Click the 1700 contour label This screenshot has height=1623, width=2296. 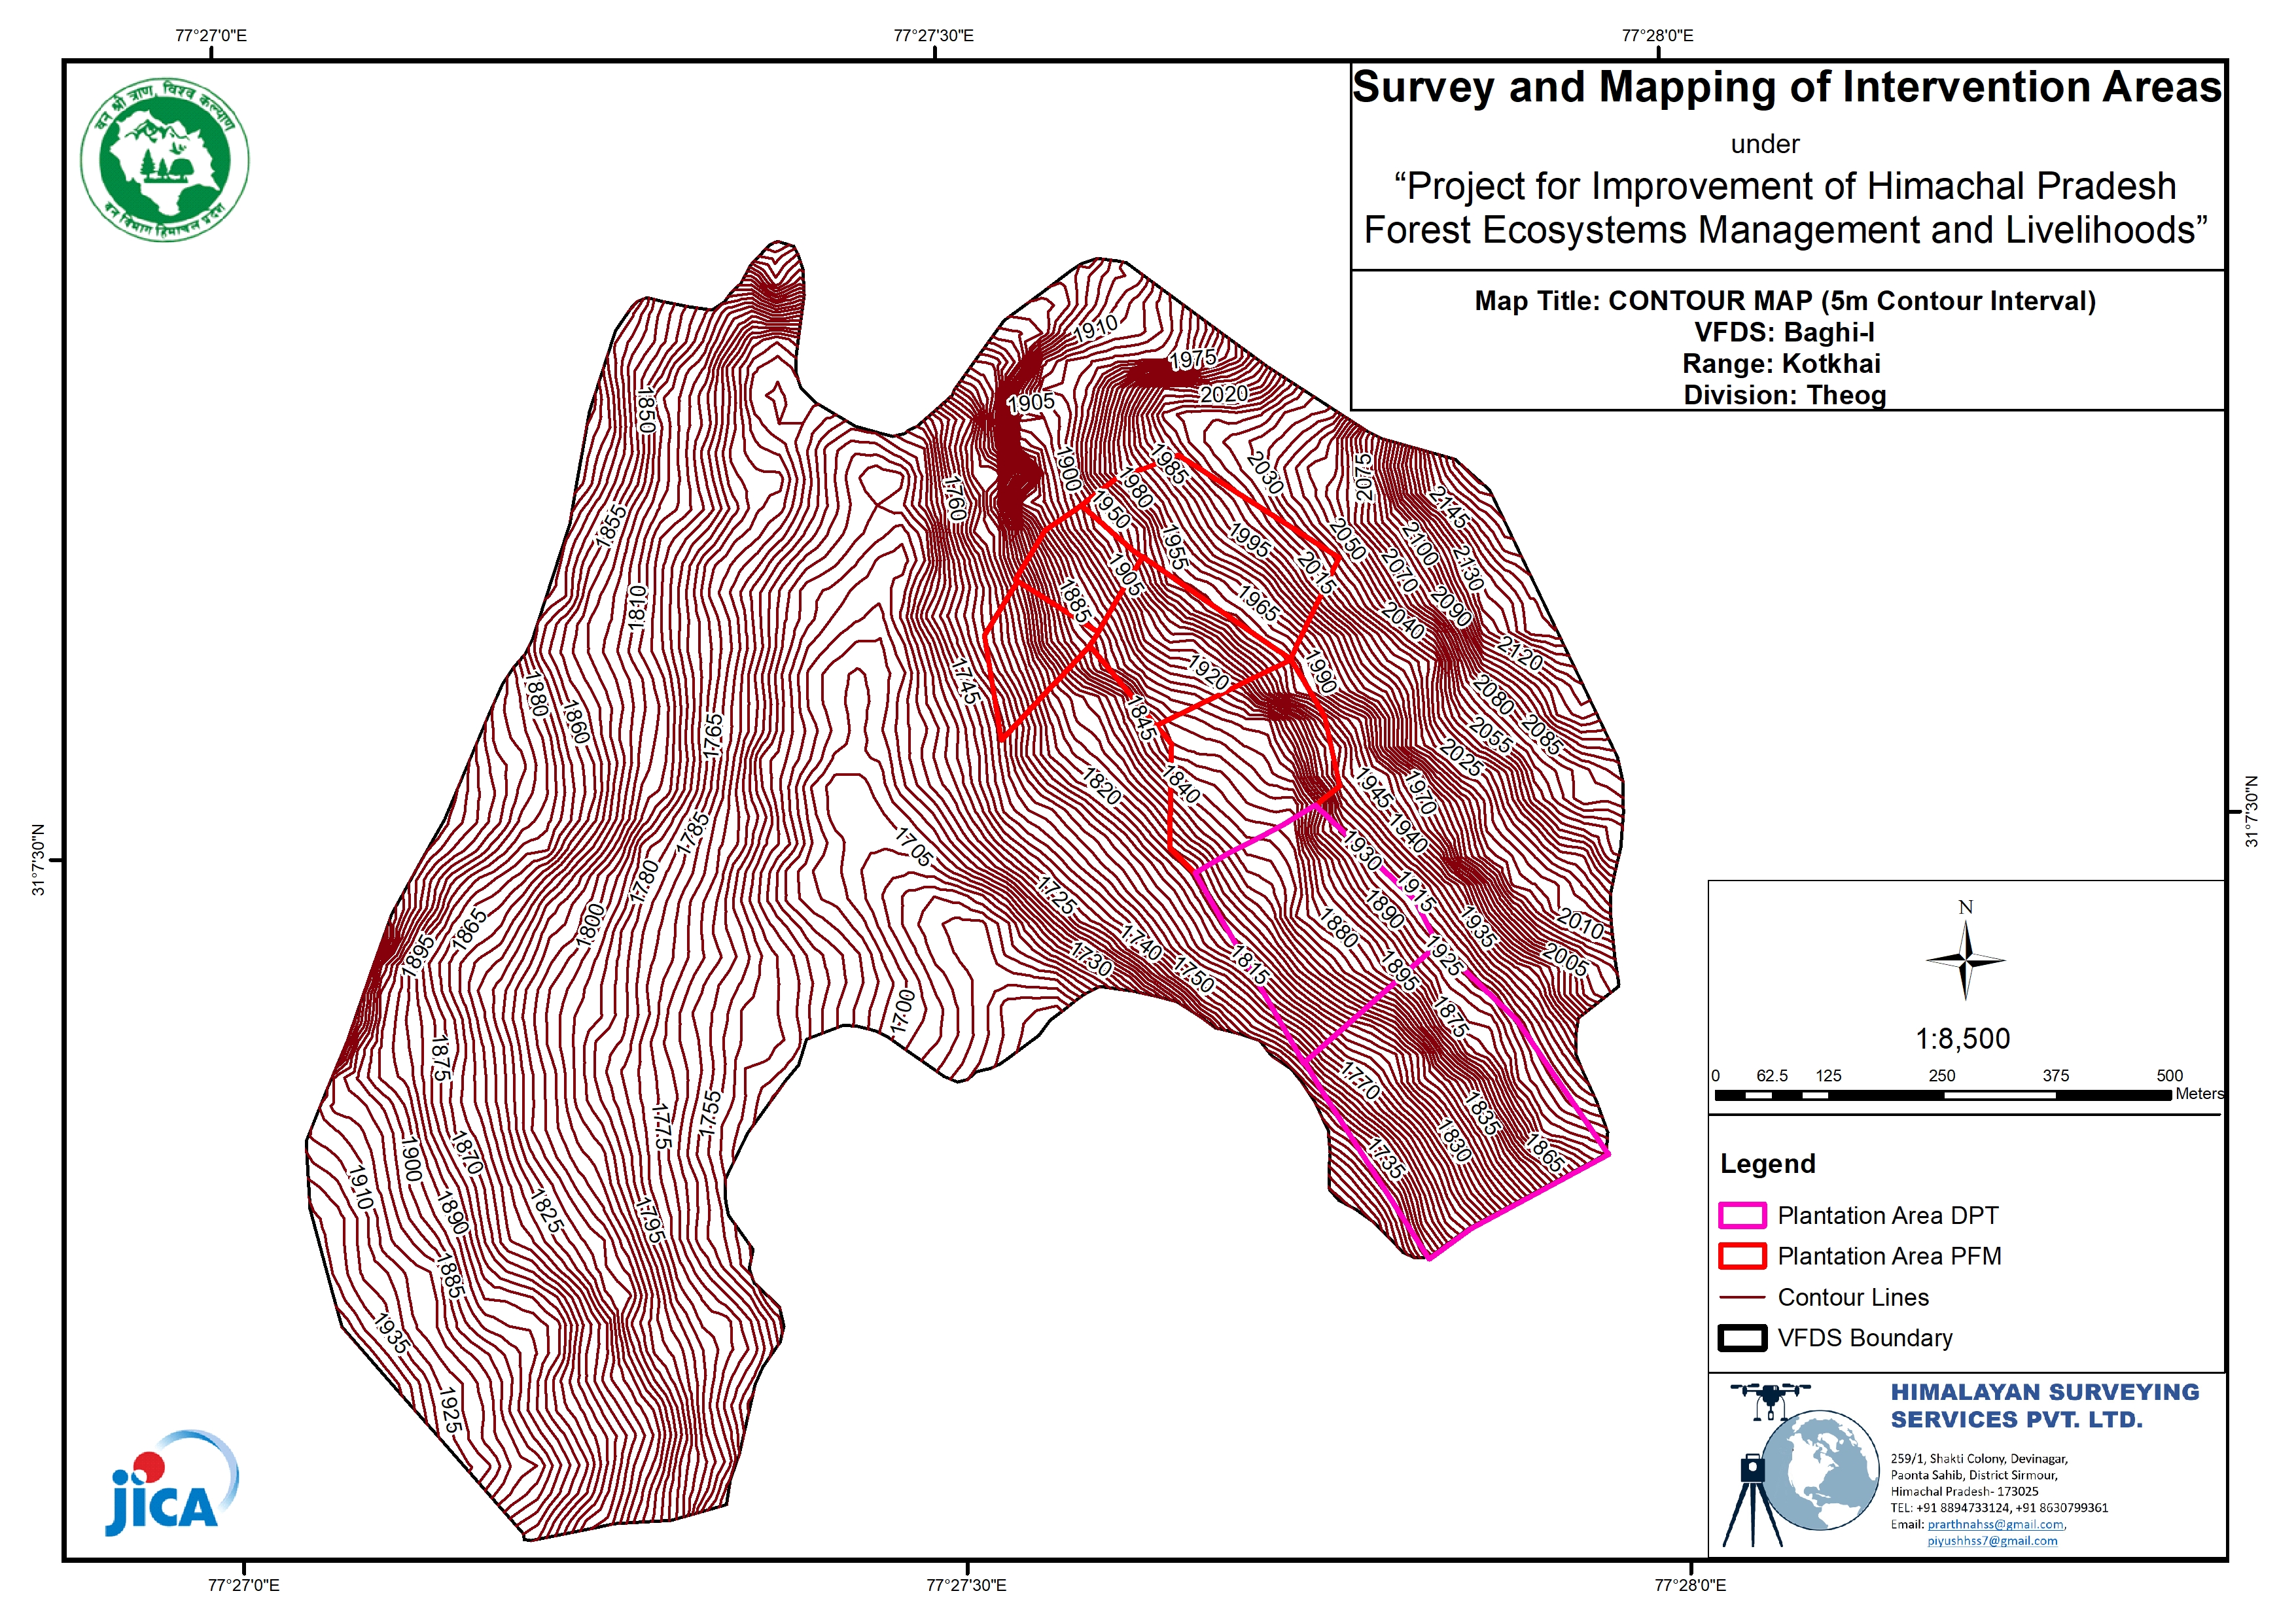tap(902, 1011)
